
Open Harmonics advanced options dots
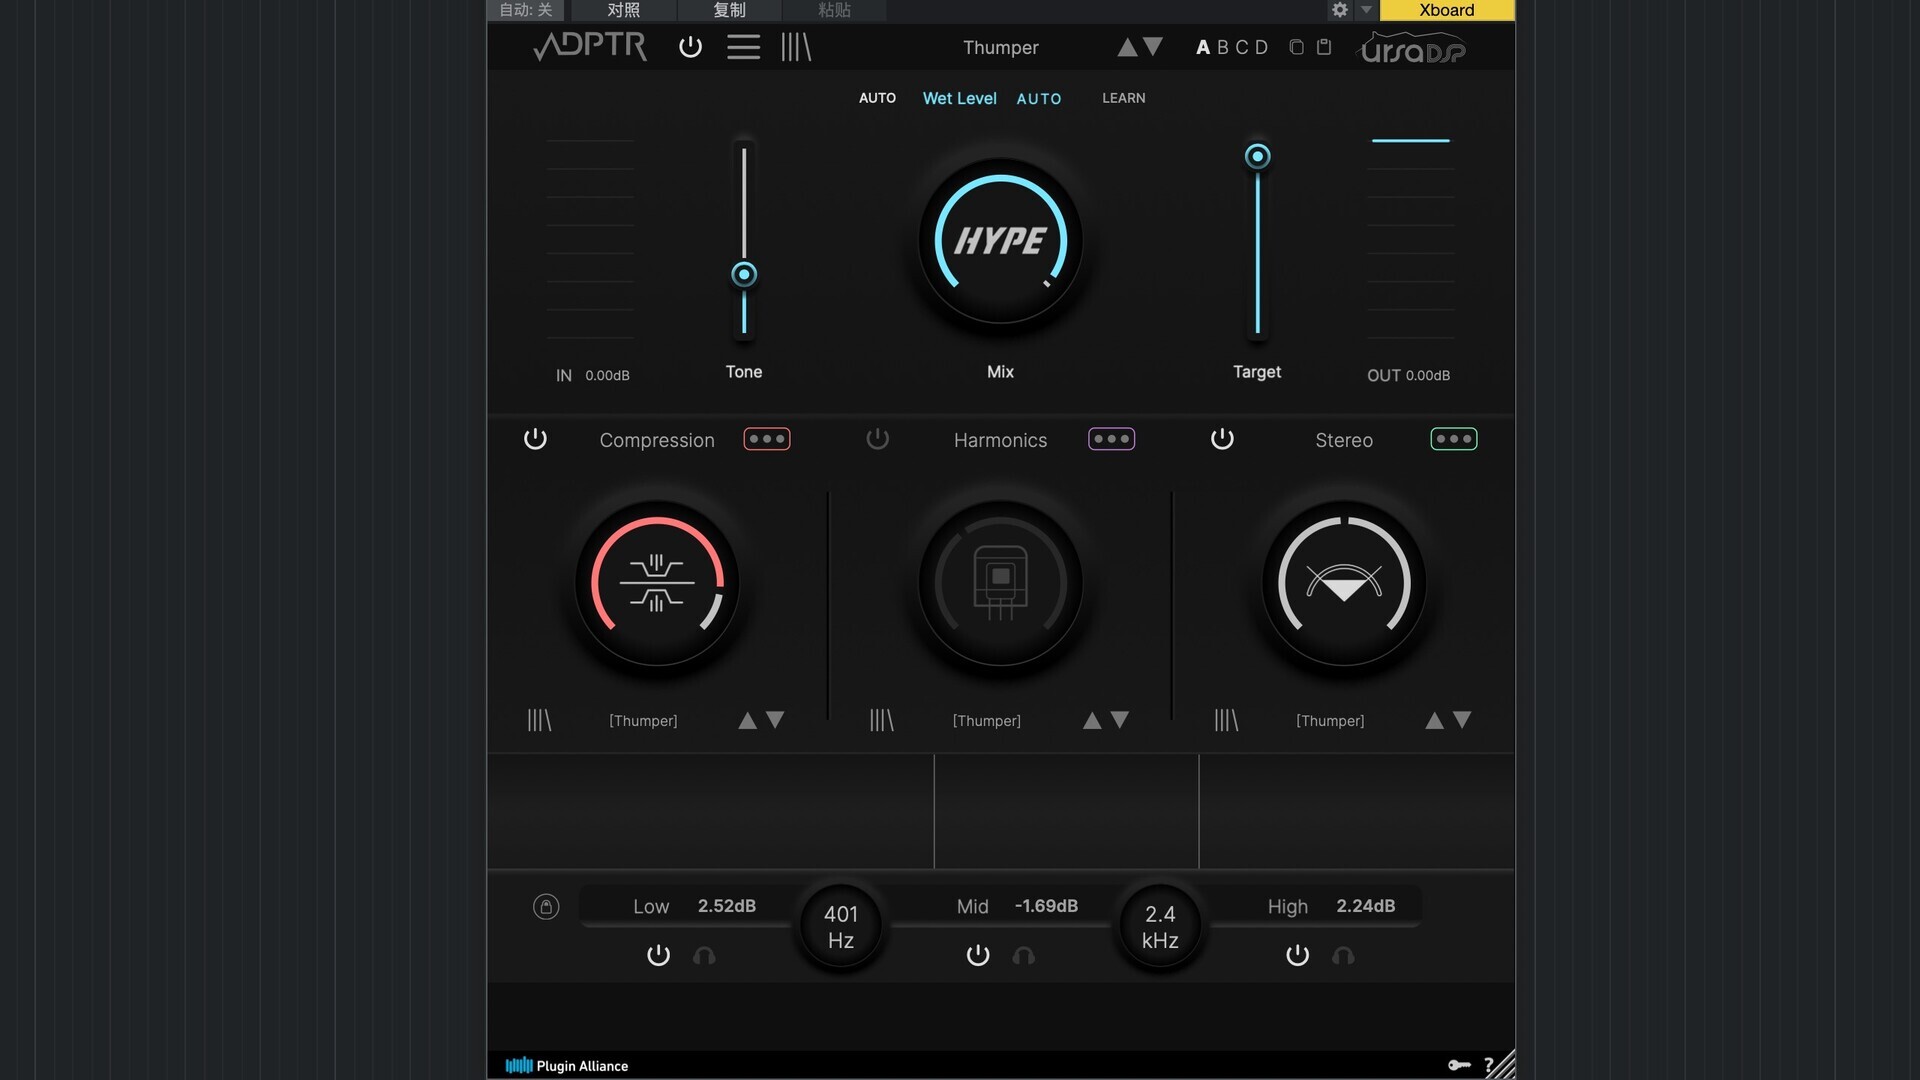click(x=1111, y=439)
